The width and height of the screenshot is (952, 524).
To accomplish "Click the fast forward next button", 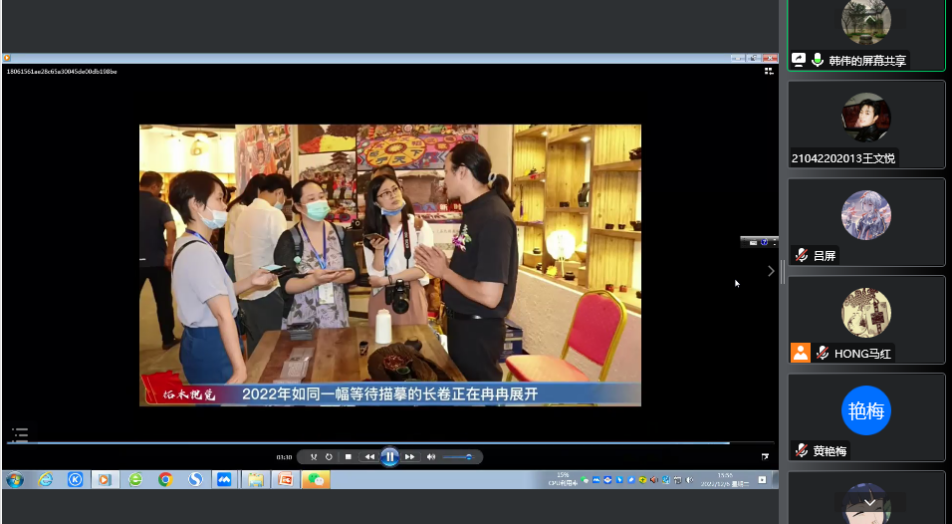I will [x=410, y=457].
